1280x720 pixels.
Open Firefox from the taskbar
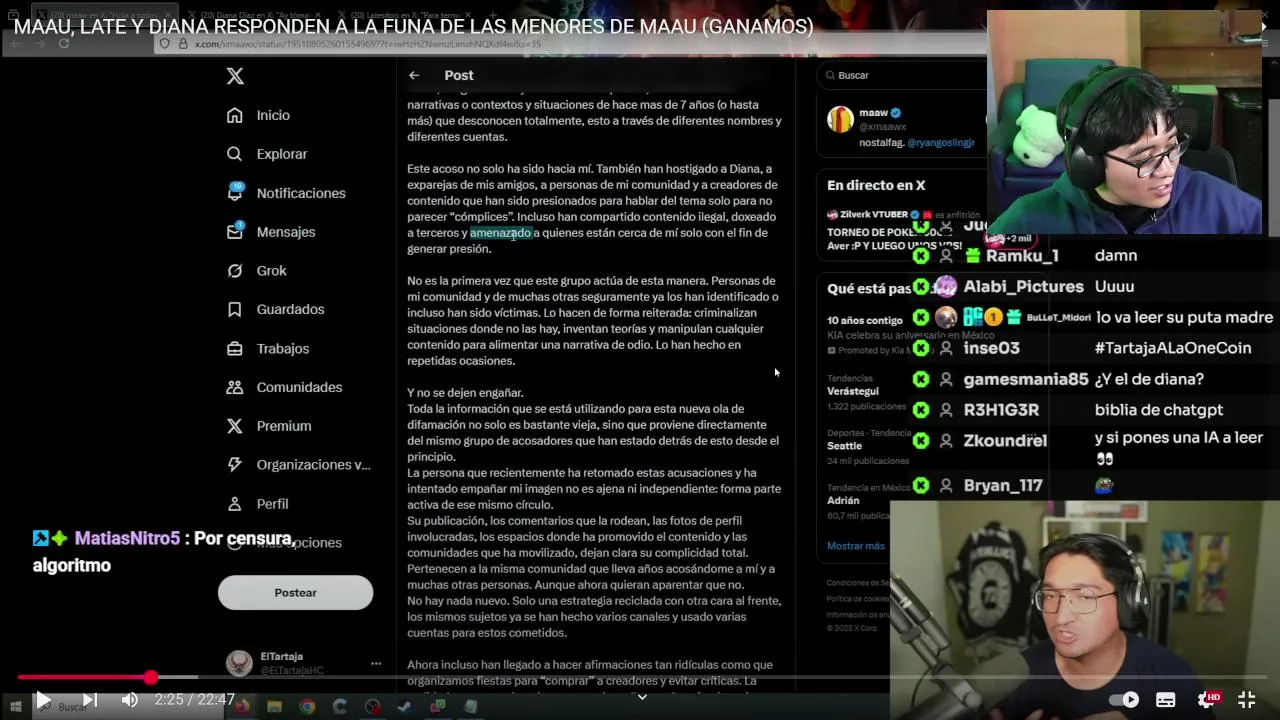click(x=242, y=707)
